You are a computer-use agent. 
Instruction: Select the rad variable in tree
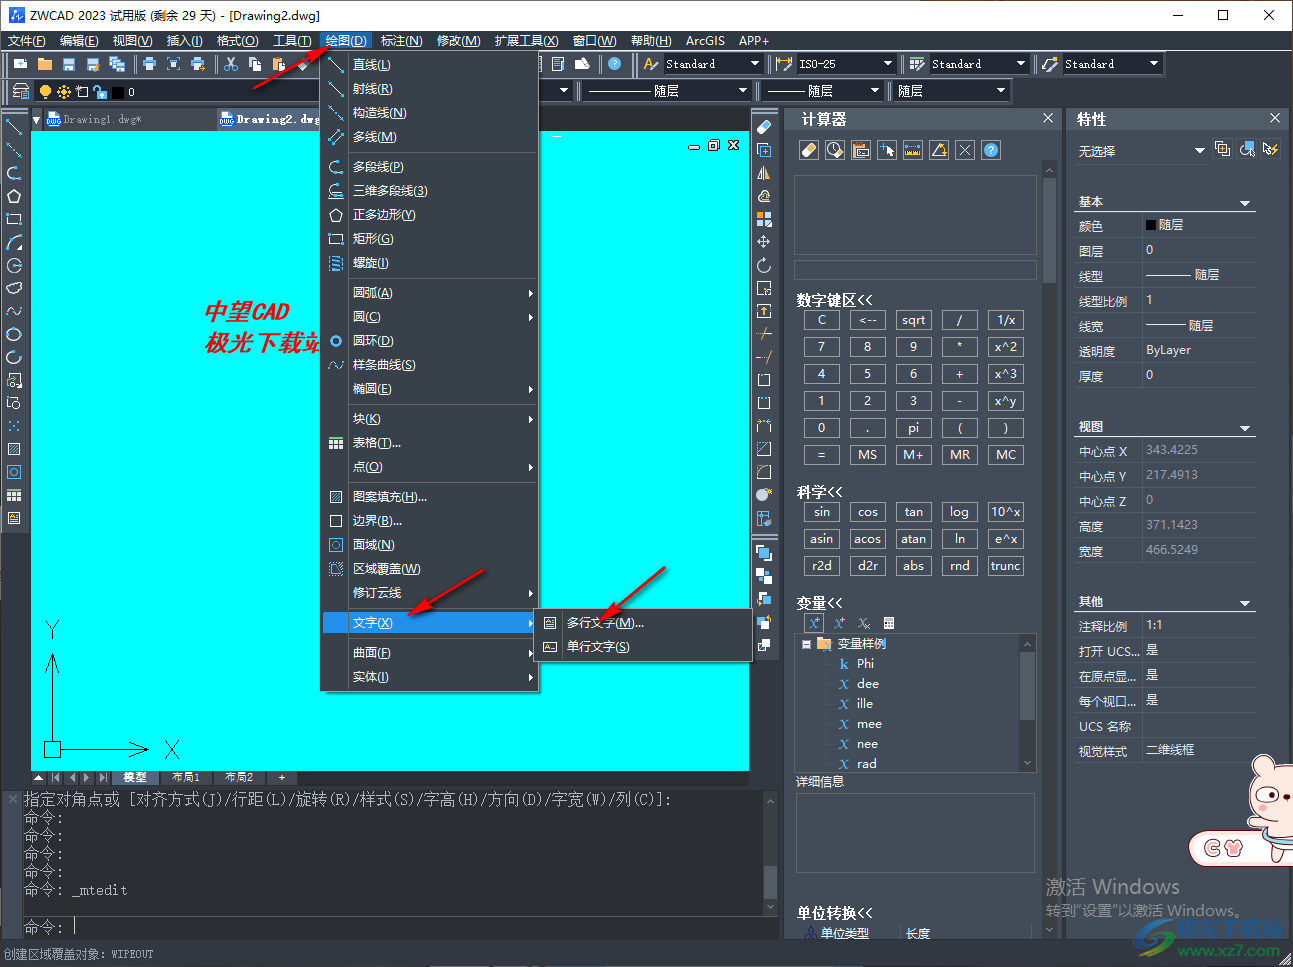pos(866,764)
